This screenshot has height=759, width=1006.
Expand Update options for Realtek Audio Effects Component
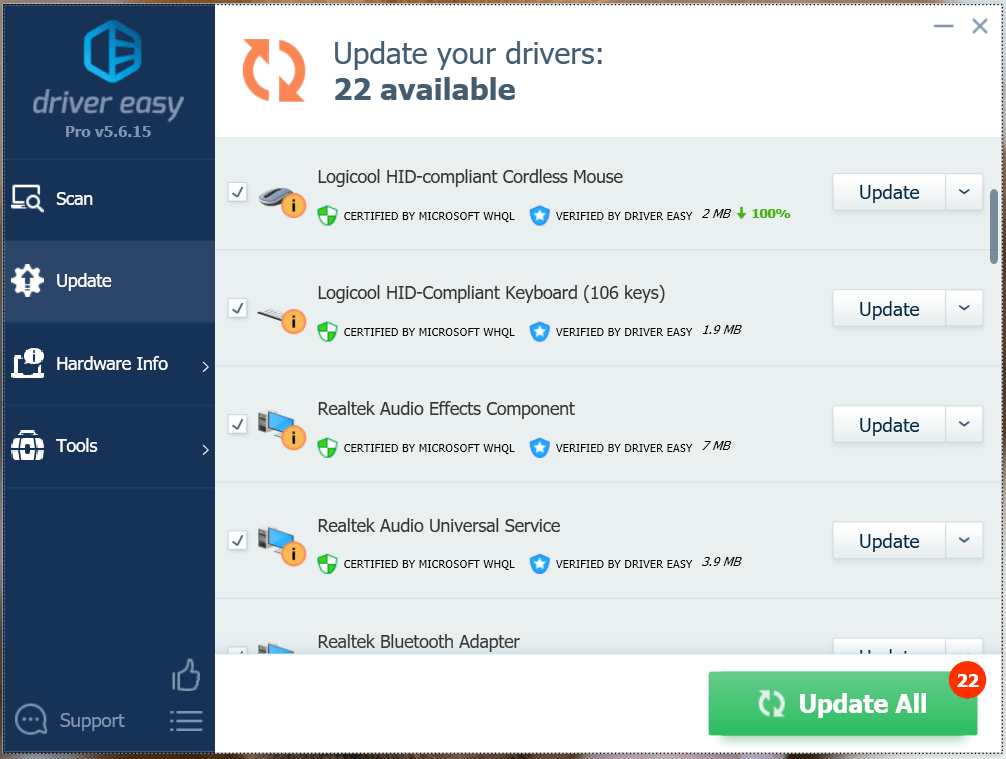(964, 424)
